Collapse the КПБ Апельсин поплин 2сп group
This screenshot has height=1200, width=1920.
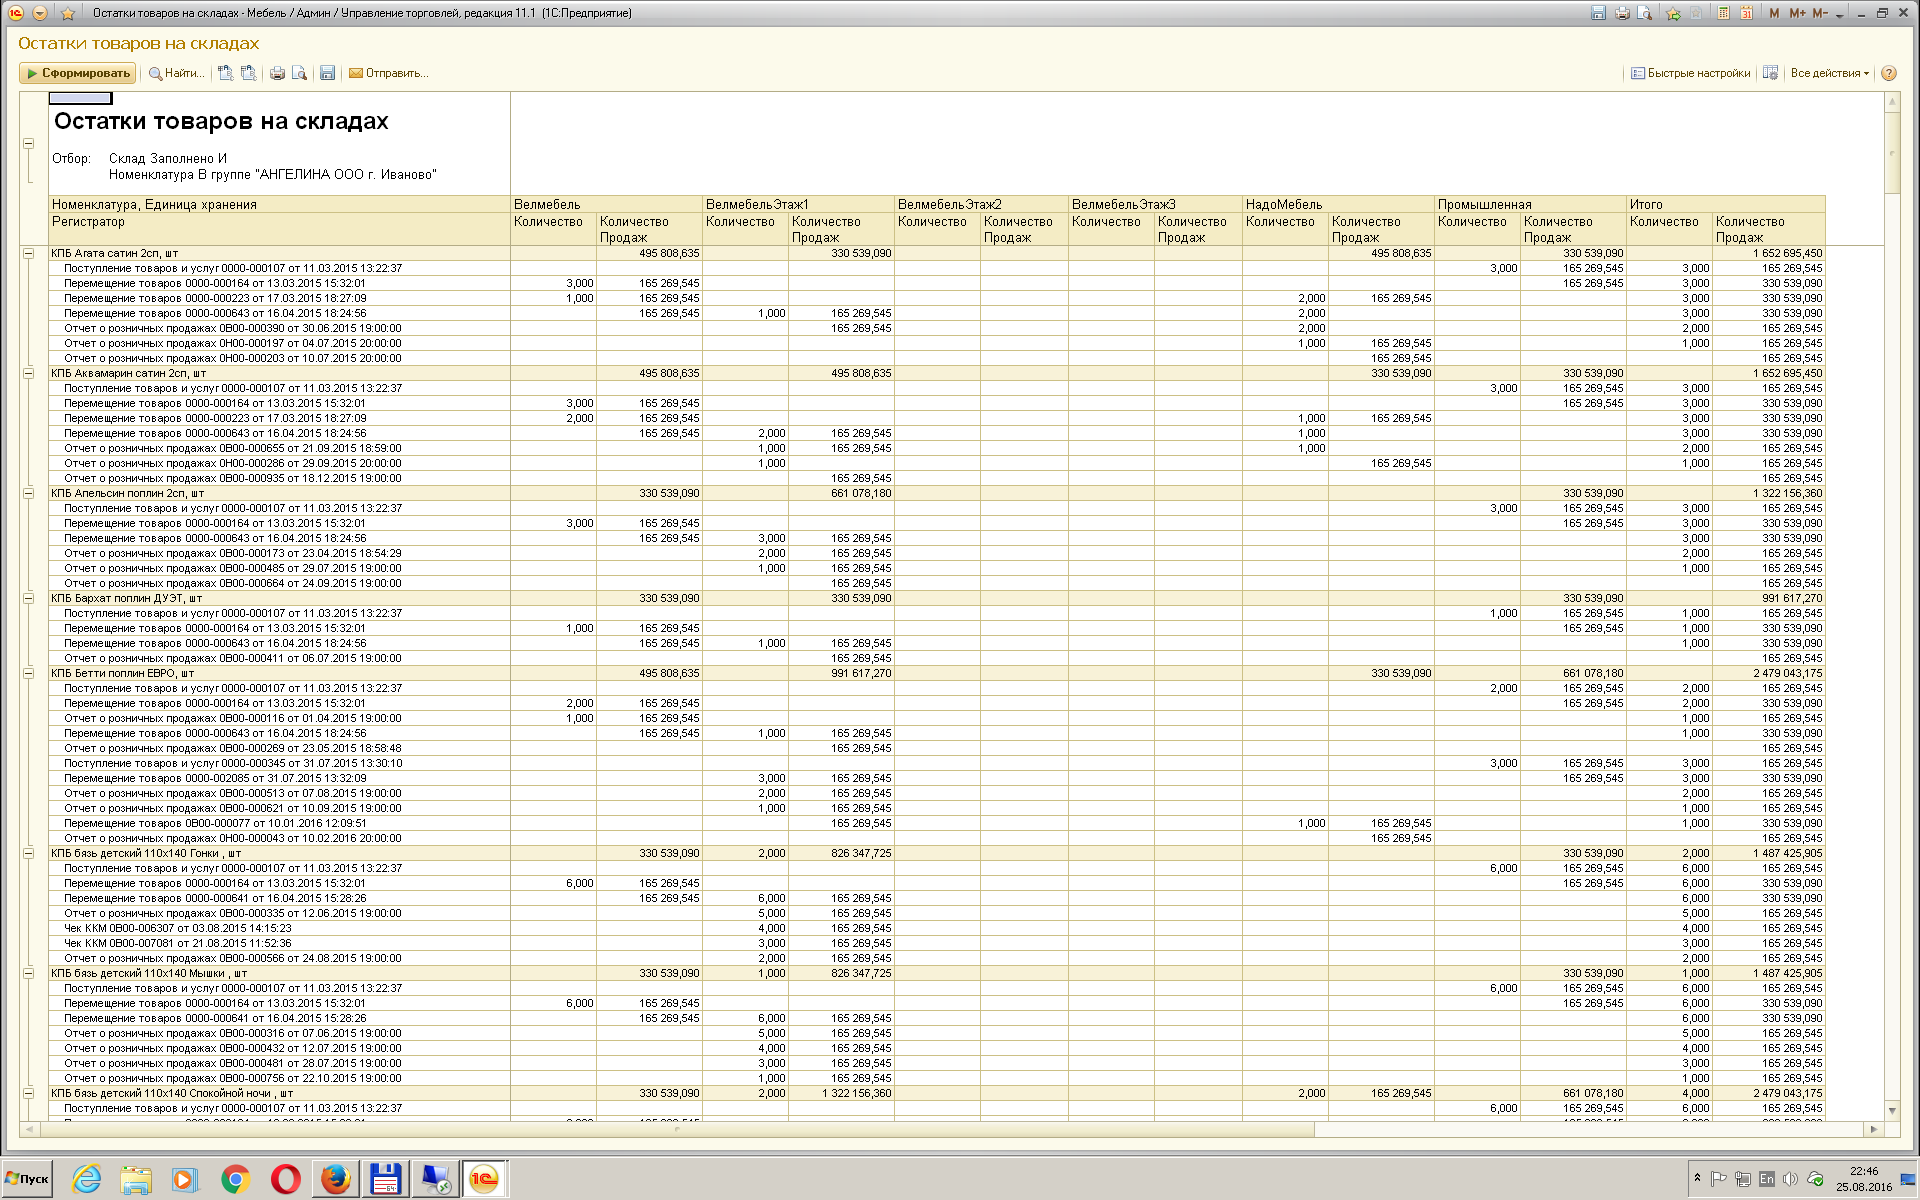coord(28,493)
